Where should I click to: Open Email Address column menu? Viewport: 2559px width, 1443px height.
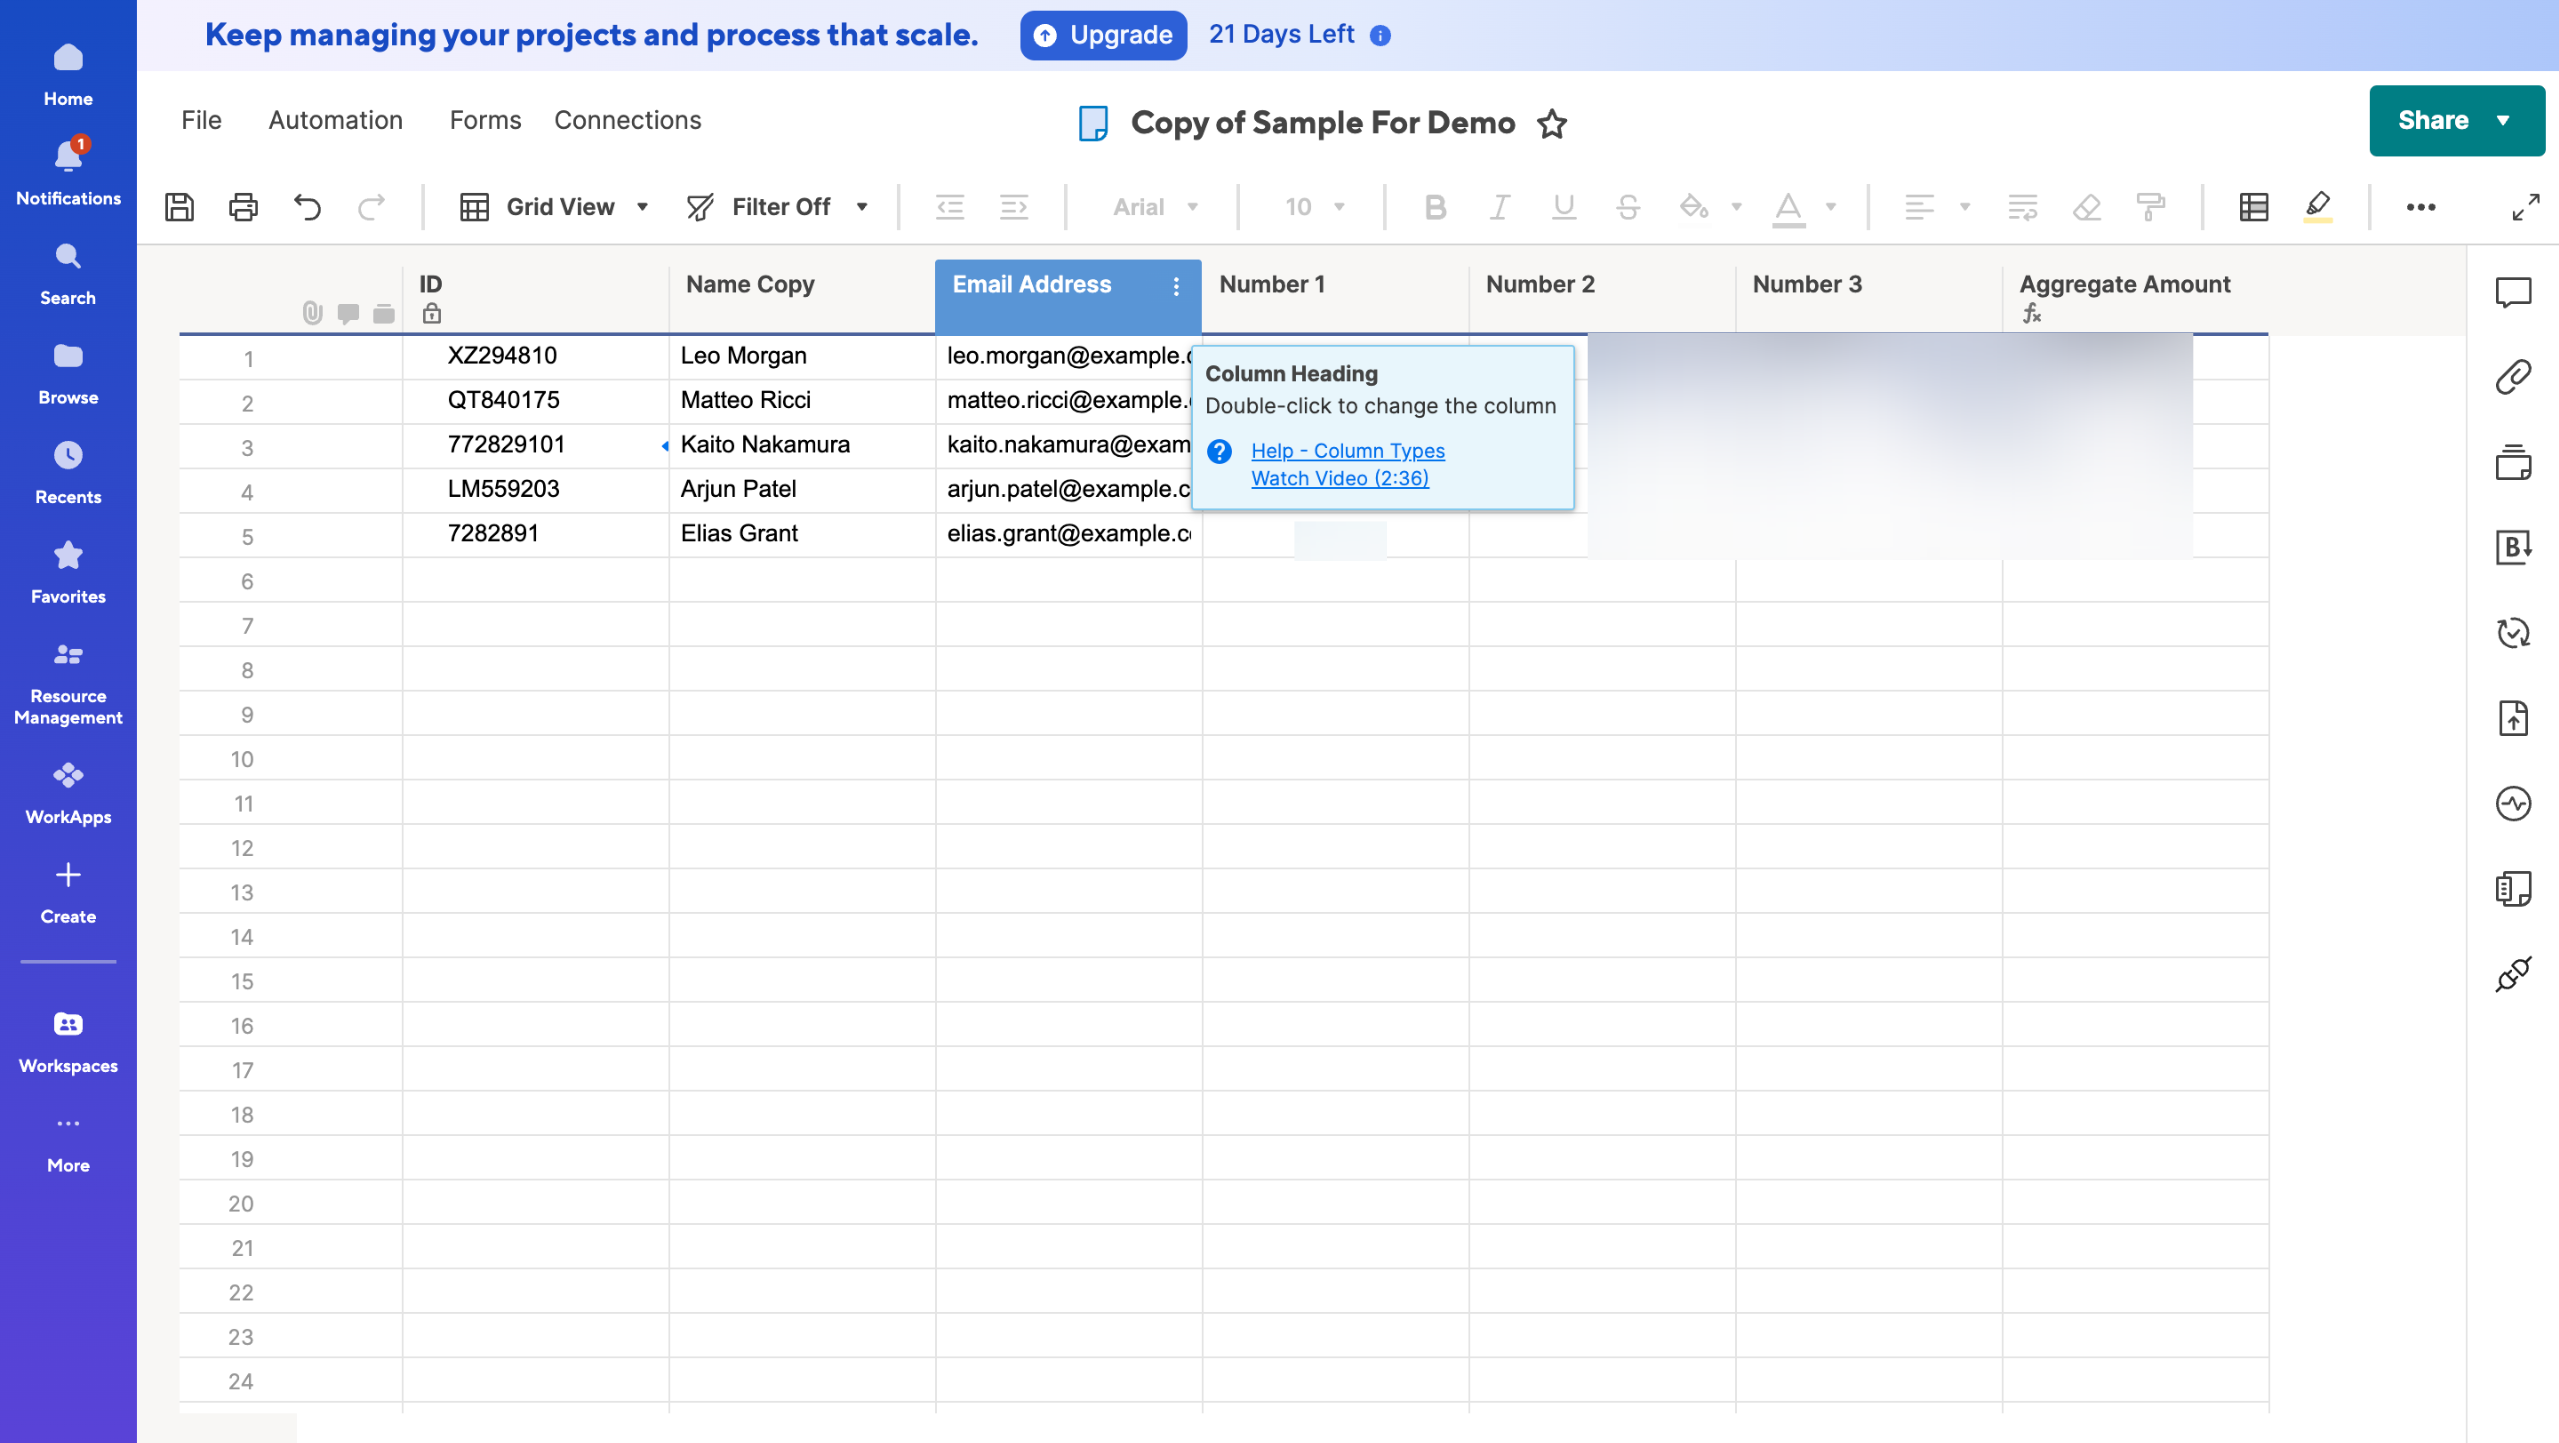1176,286
